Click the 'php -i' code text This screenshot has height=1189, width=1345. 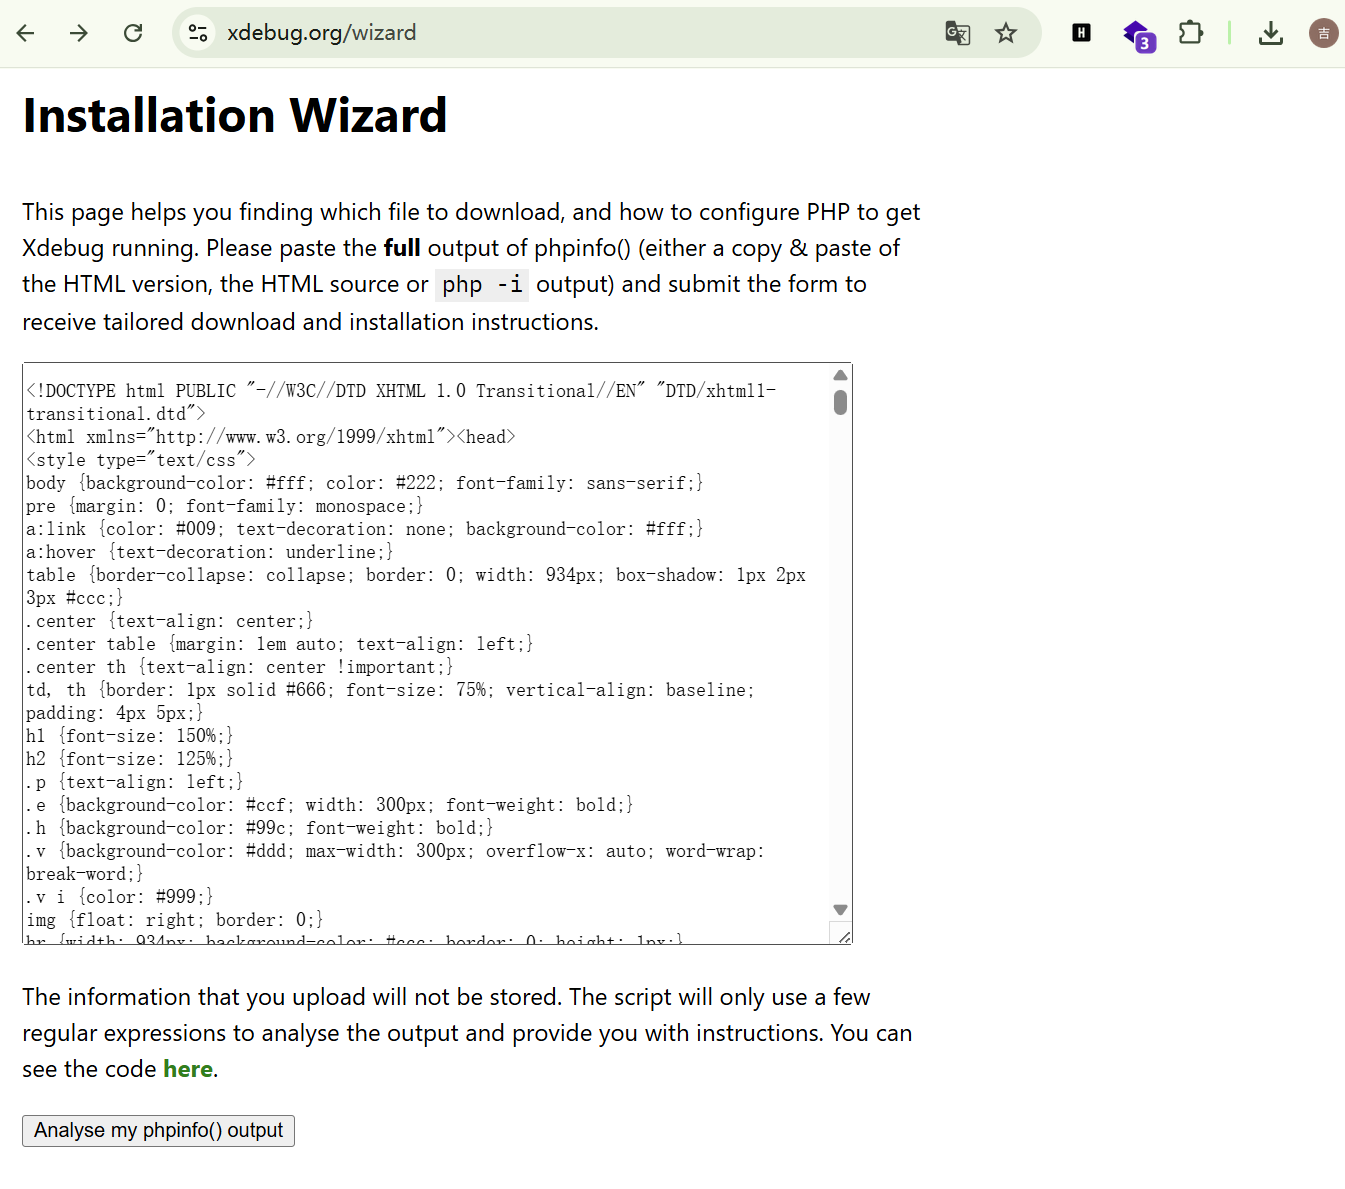482,285
